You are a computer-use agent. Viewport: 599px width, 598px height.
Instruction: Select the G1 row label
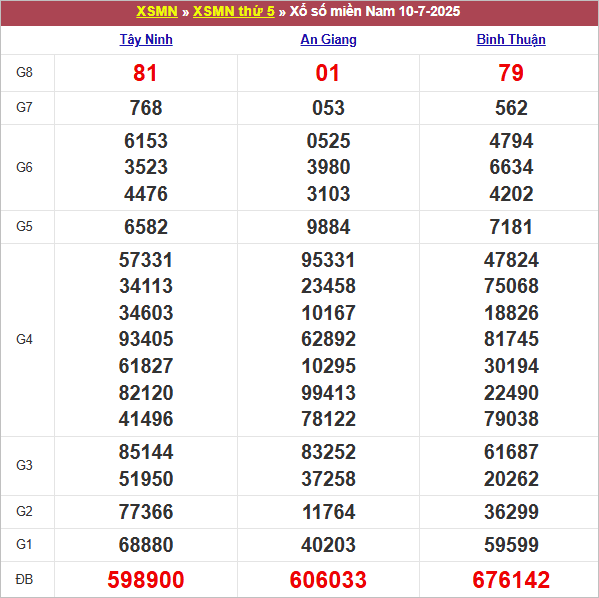tap(24, 544)
